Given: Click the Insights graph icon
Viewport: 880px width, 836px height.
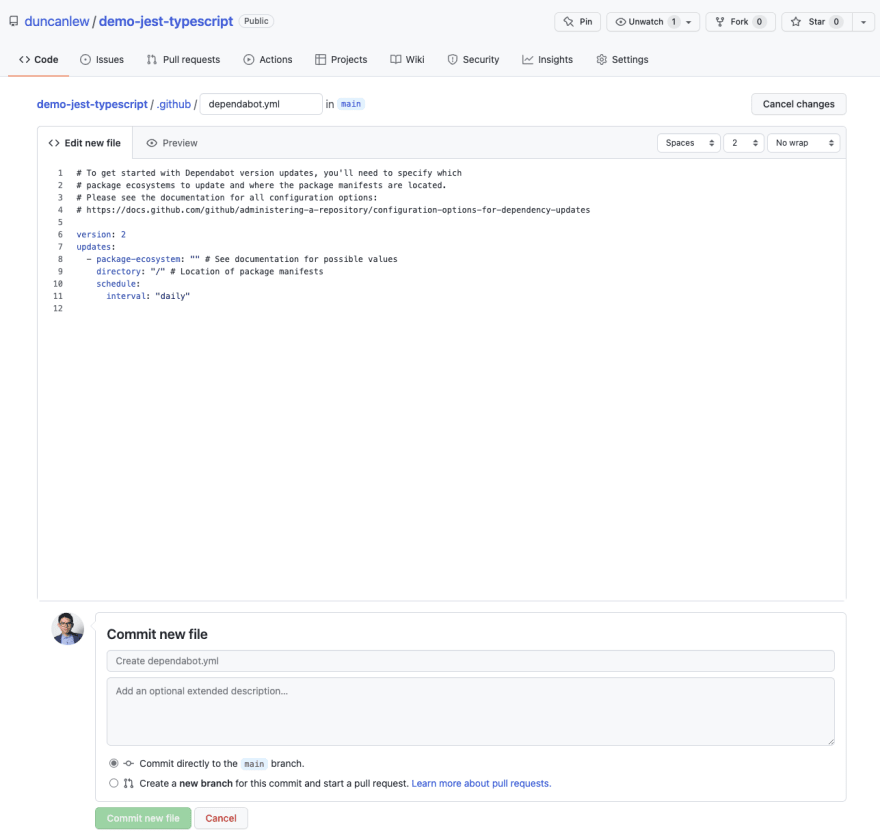Looking at the screenshot, I should pyautogui.click(x=528, y=59).
